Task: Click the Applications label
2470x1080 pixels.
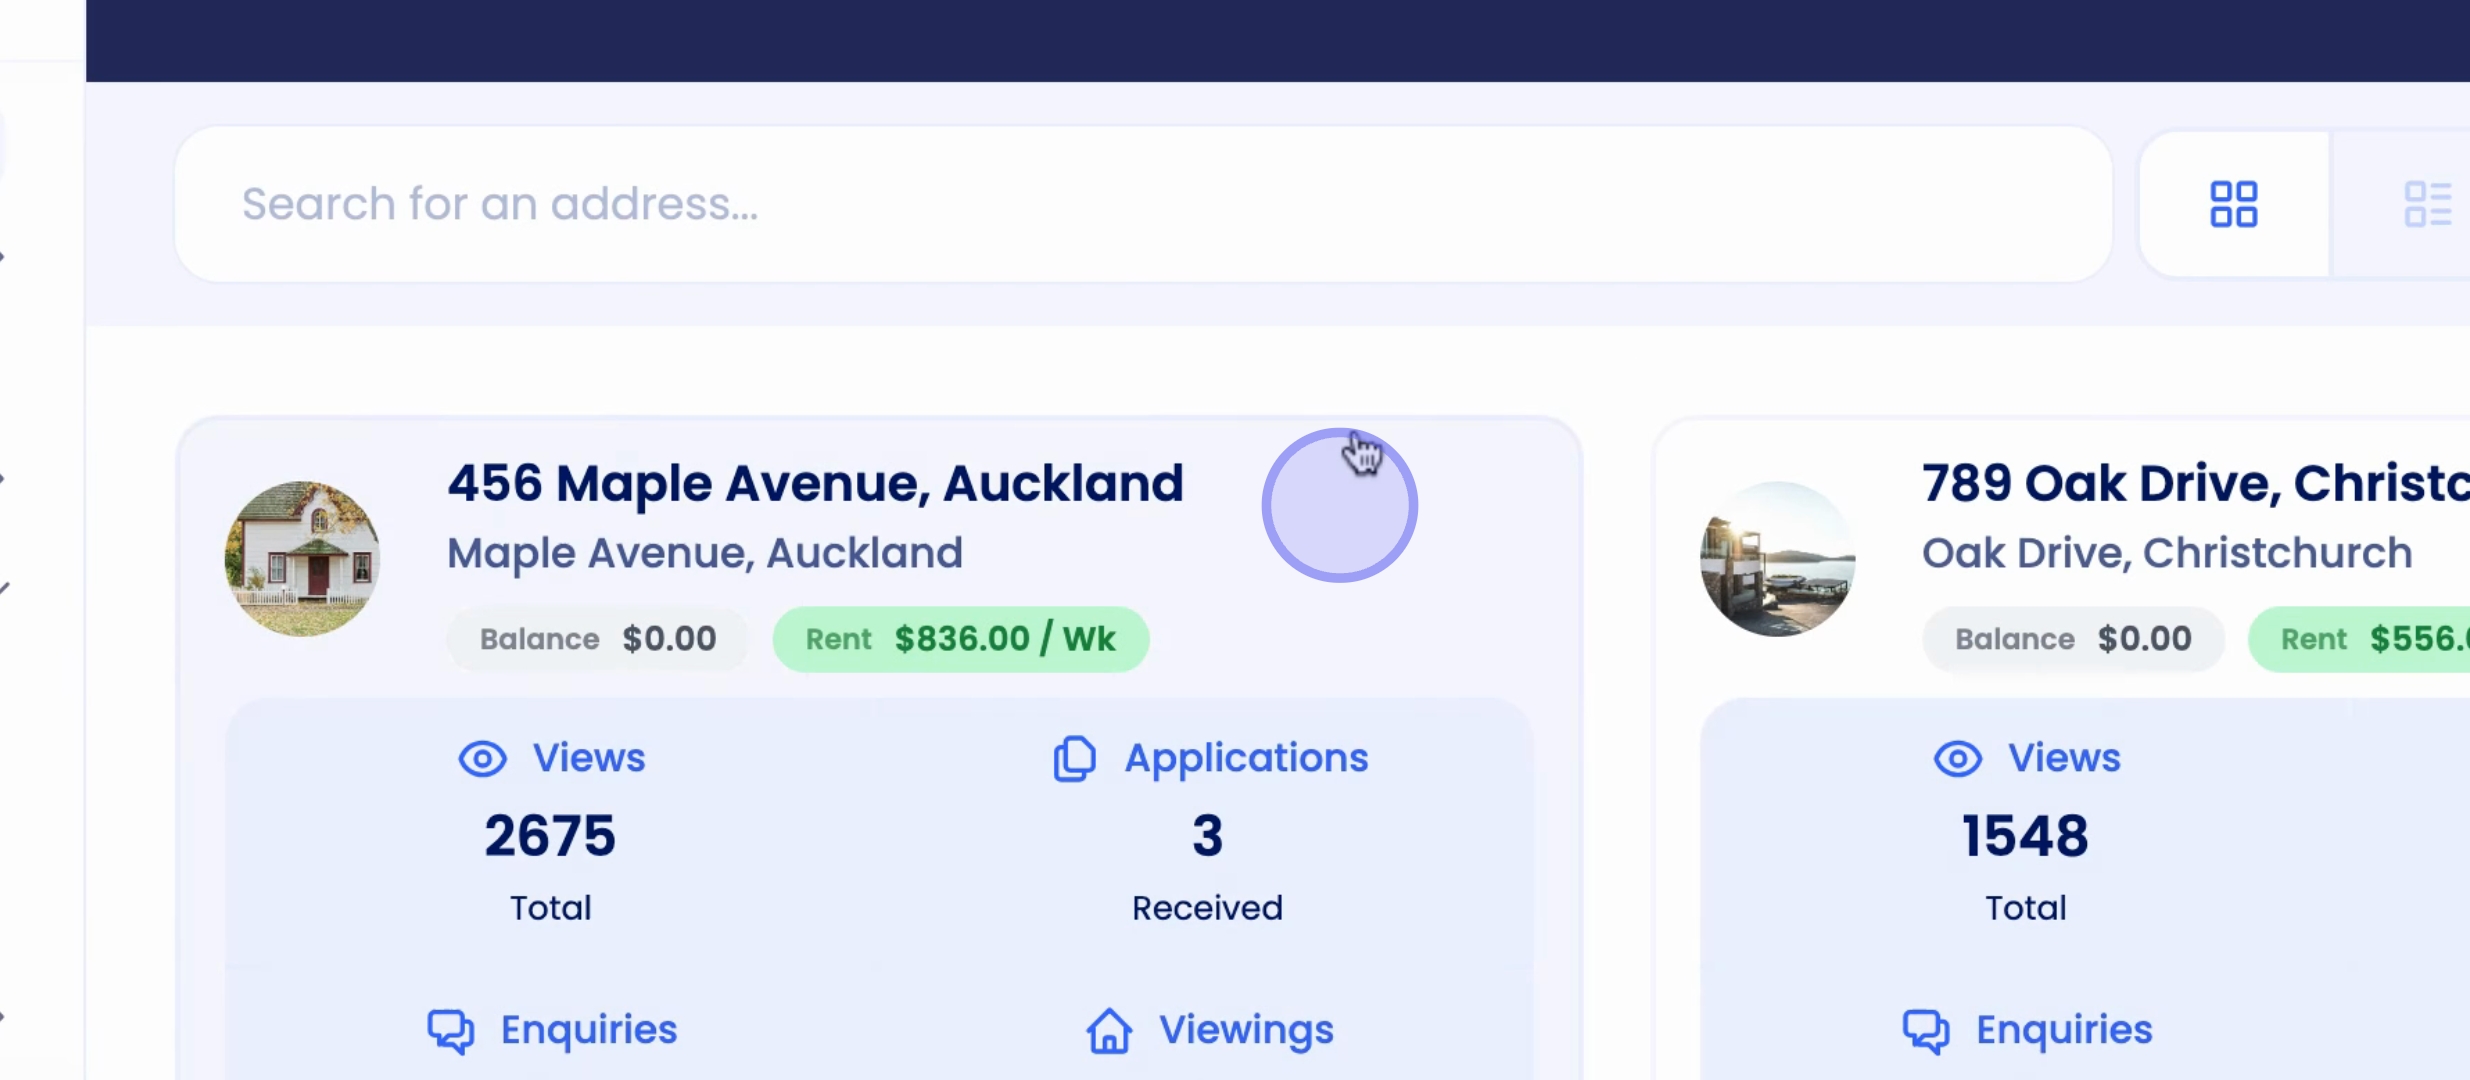Action: (x=1246, y=759)
